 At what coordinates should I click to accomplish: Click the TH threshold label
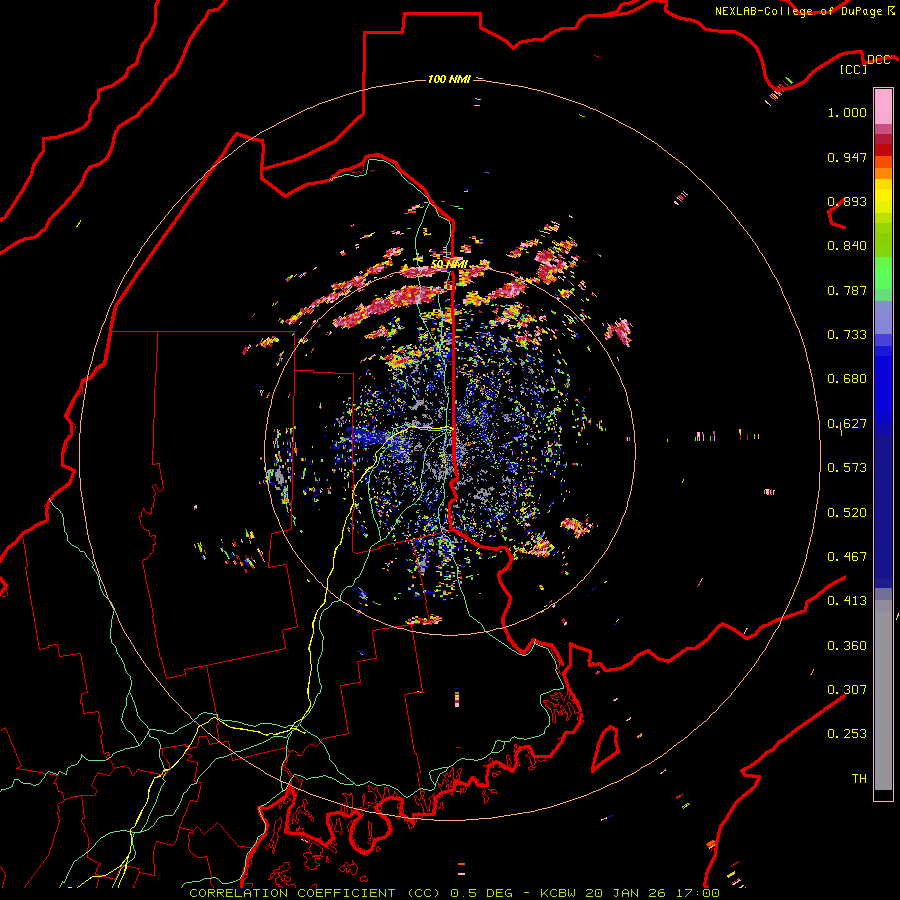859,779
